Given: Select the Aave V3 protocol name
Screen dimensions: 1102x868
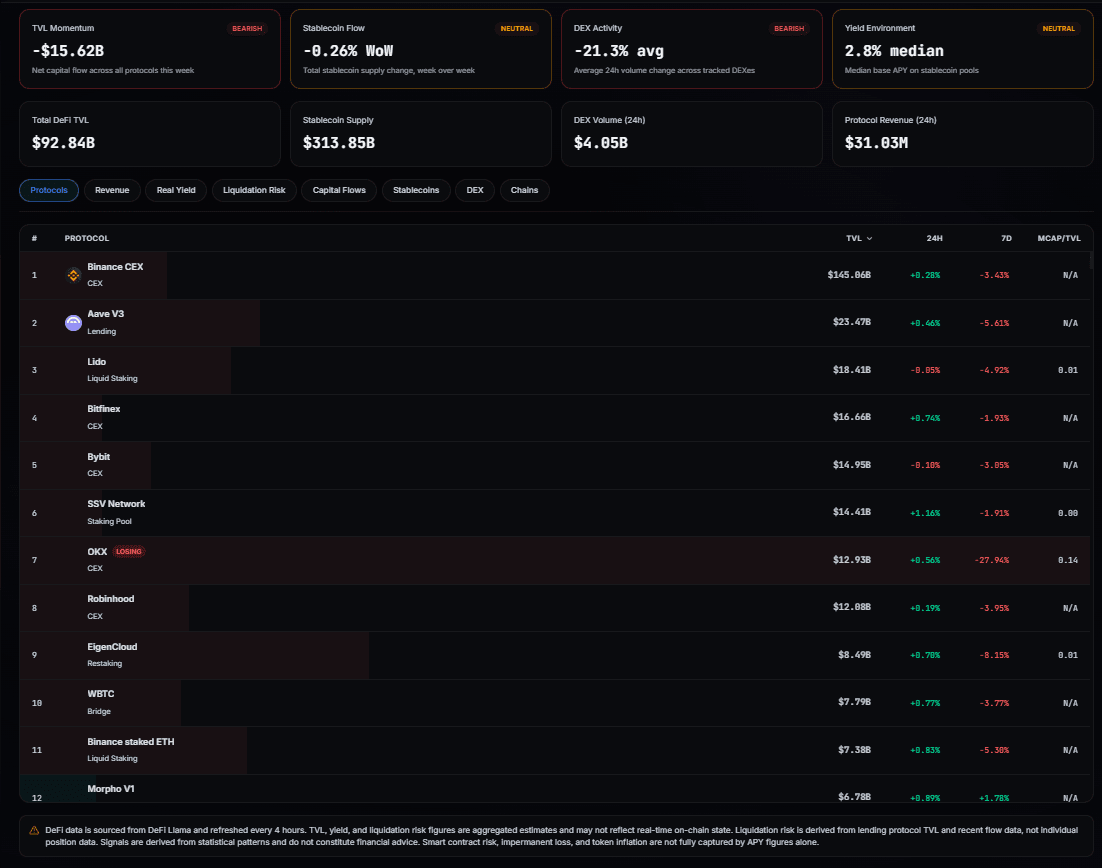Looking at the screenshot, I should point(105,314).
